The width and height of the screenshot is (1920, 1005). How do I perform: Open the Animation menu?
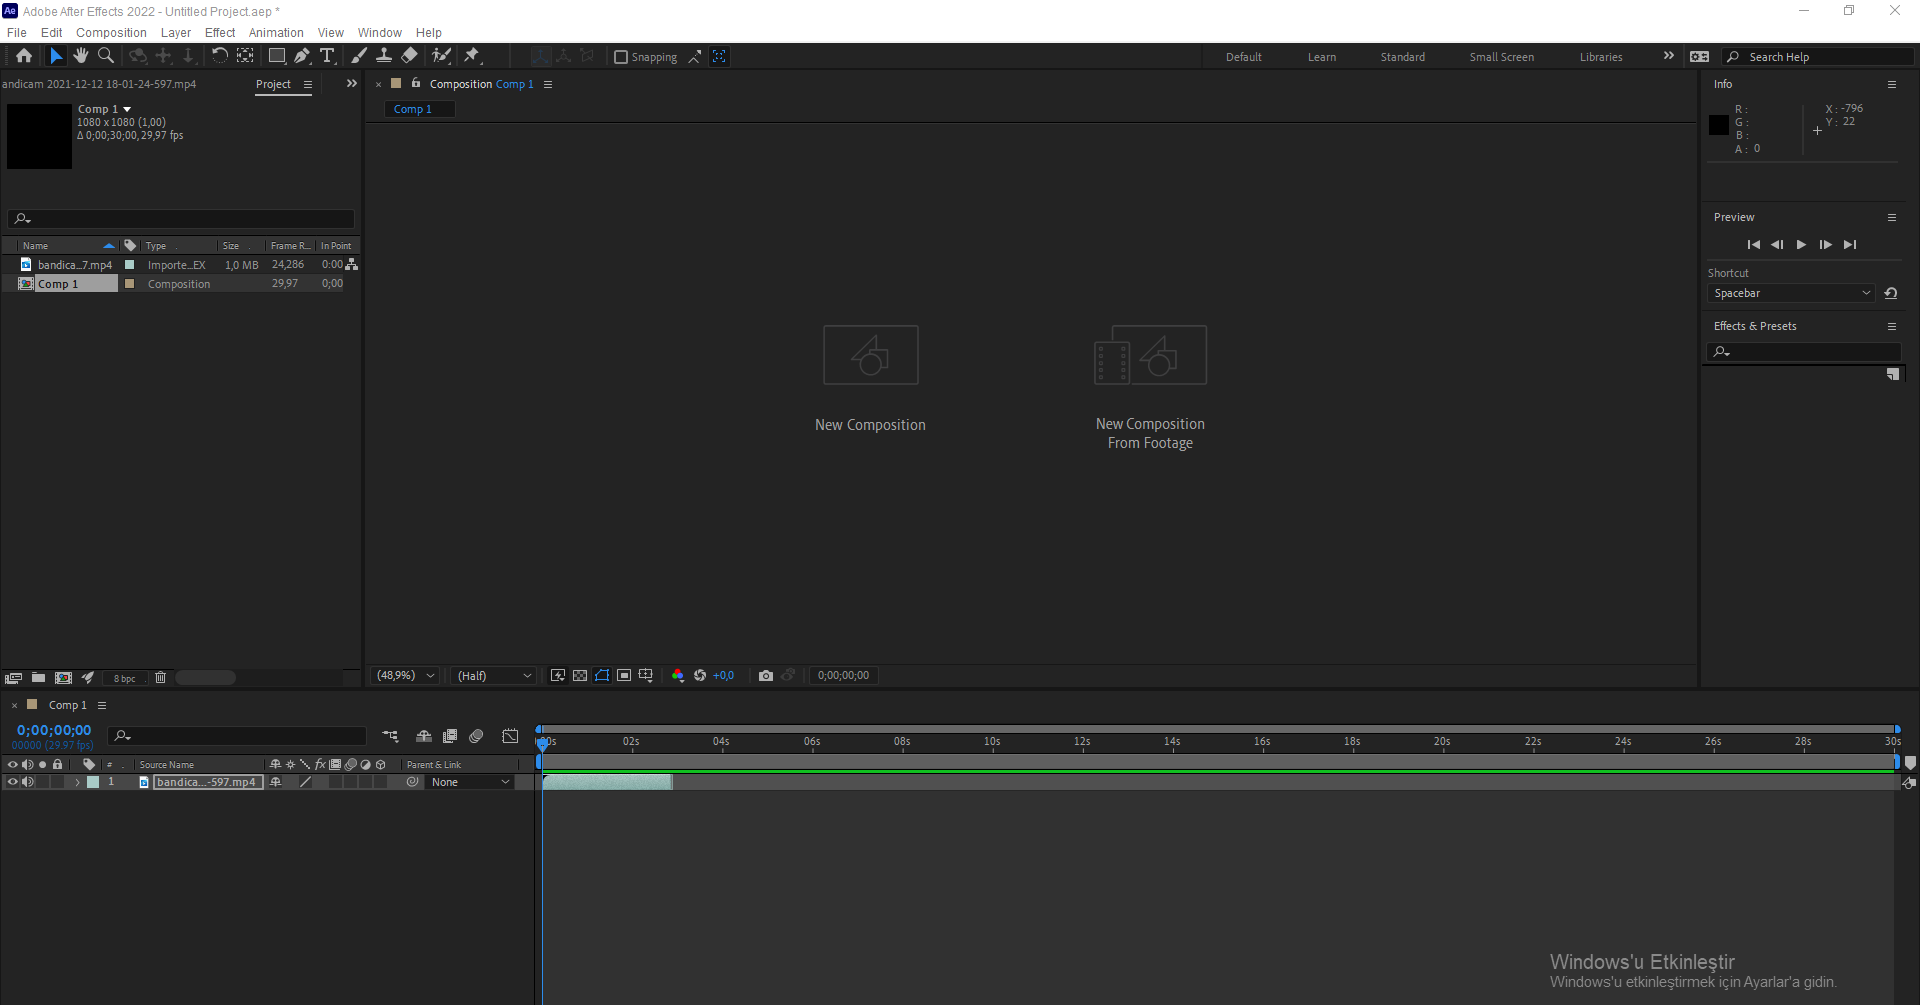276,33
